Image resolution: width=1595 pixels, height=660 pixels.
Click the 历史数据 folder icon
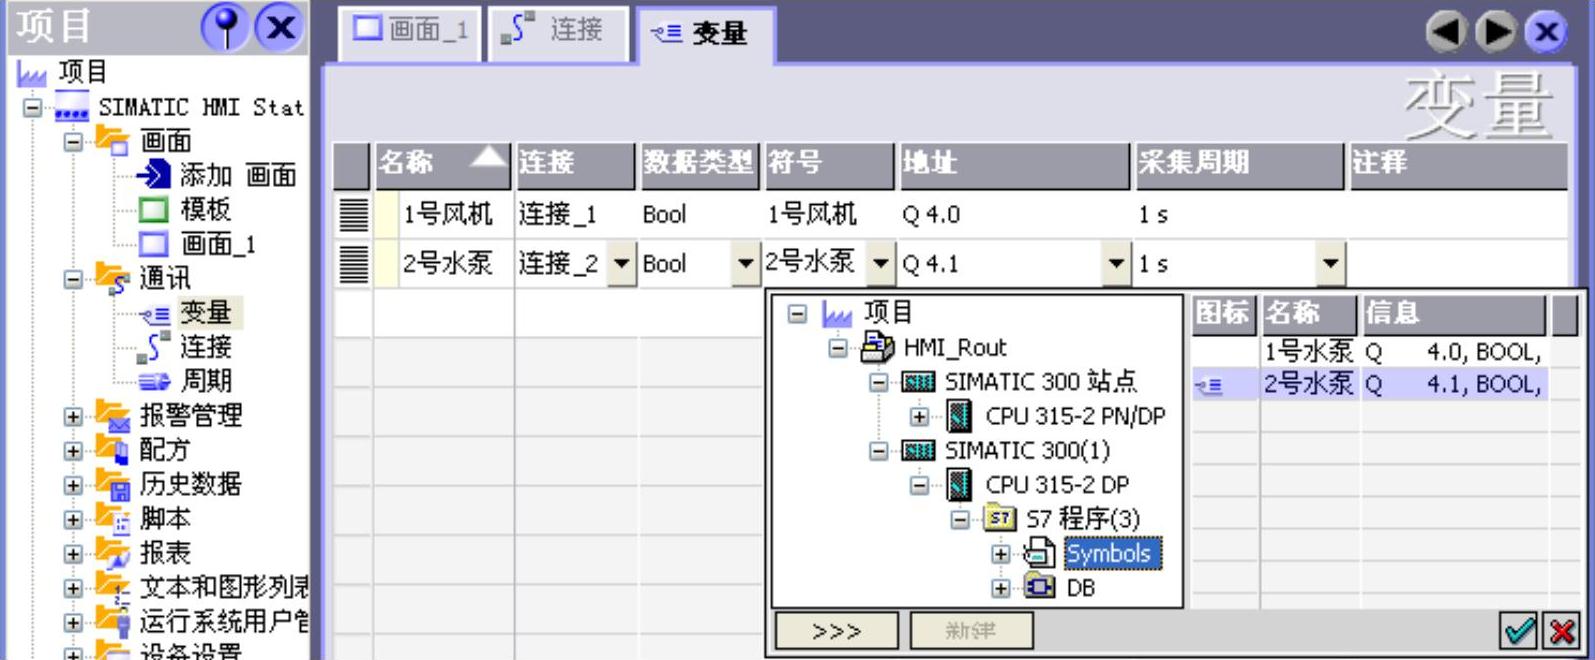(113, 485)
